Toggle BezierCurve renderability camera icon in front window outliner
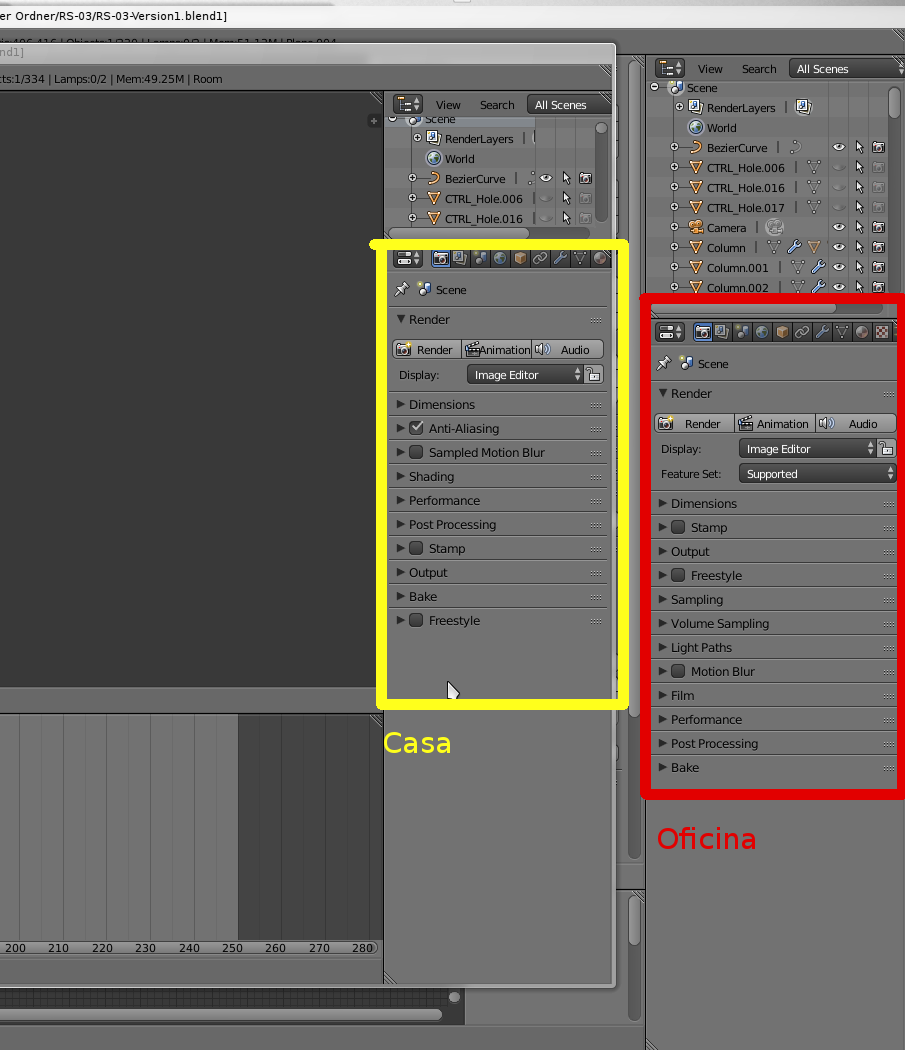905x1050 pixels. click(585, 178)
